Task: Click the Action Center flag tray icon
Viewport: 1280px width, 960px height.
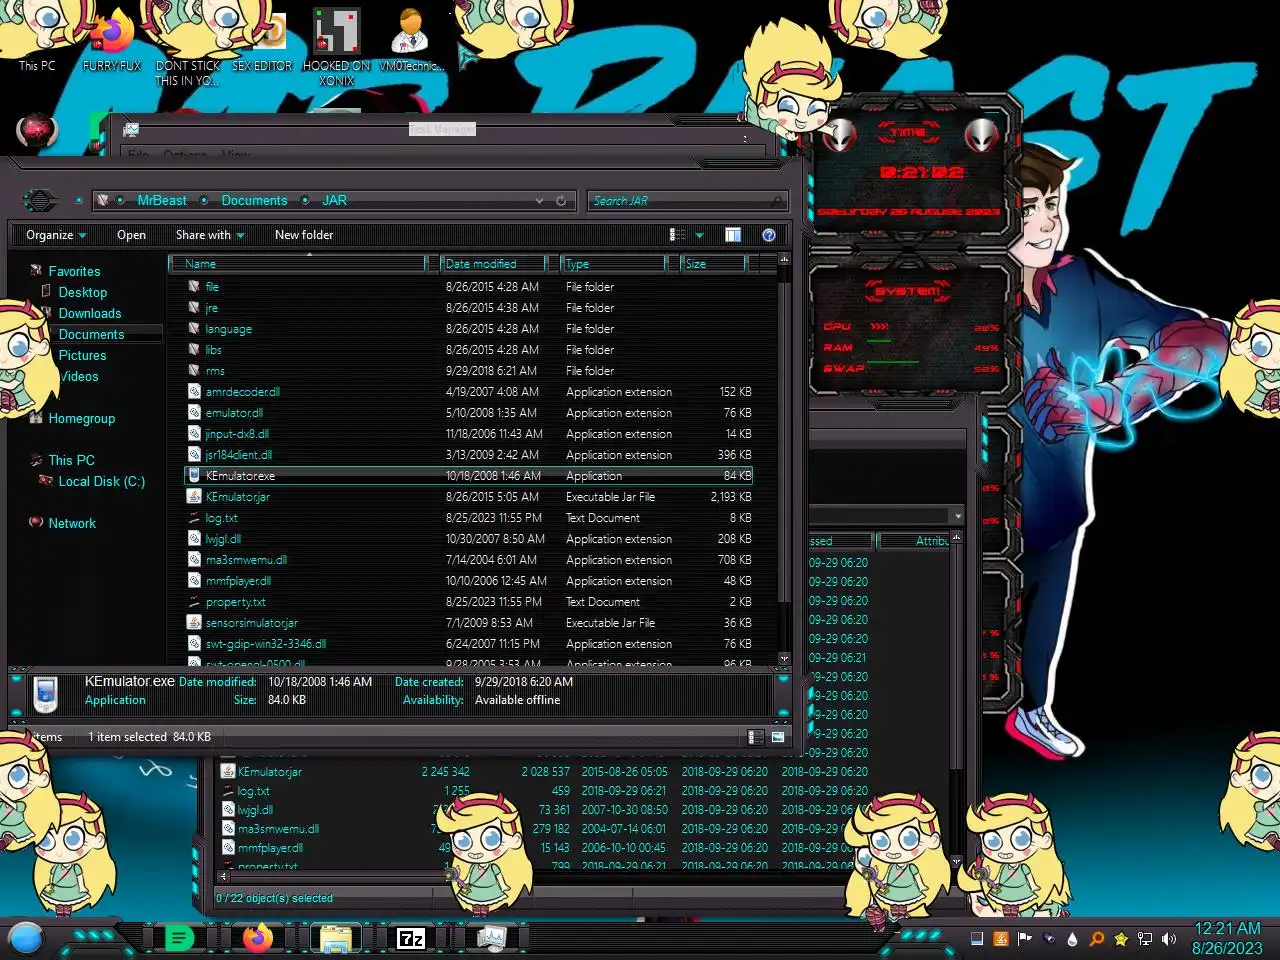Action: 1025,939
